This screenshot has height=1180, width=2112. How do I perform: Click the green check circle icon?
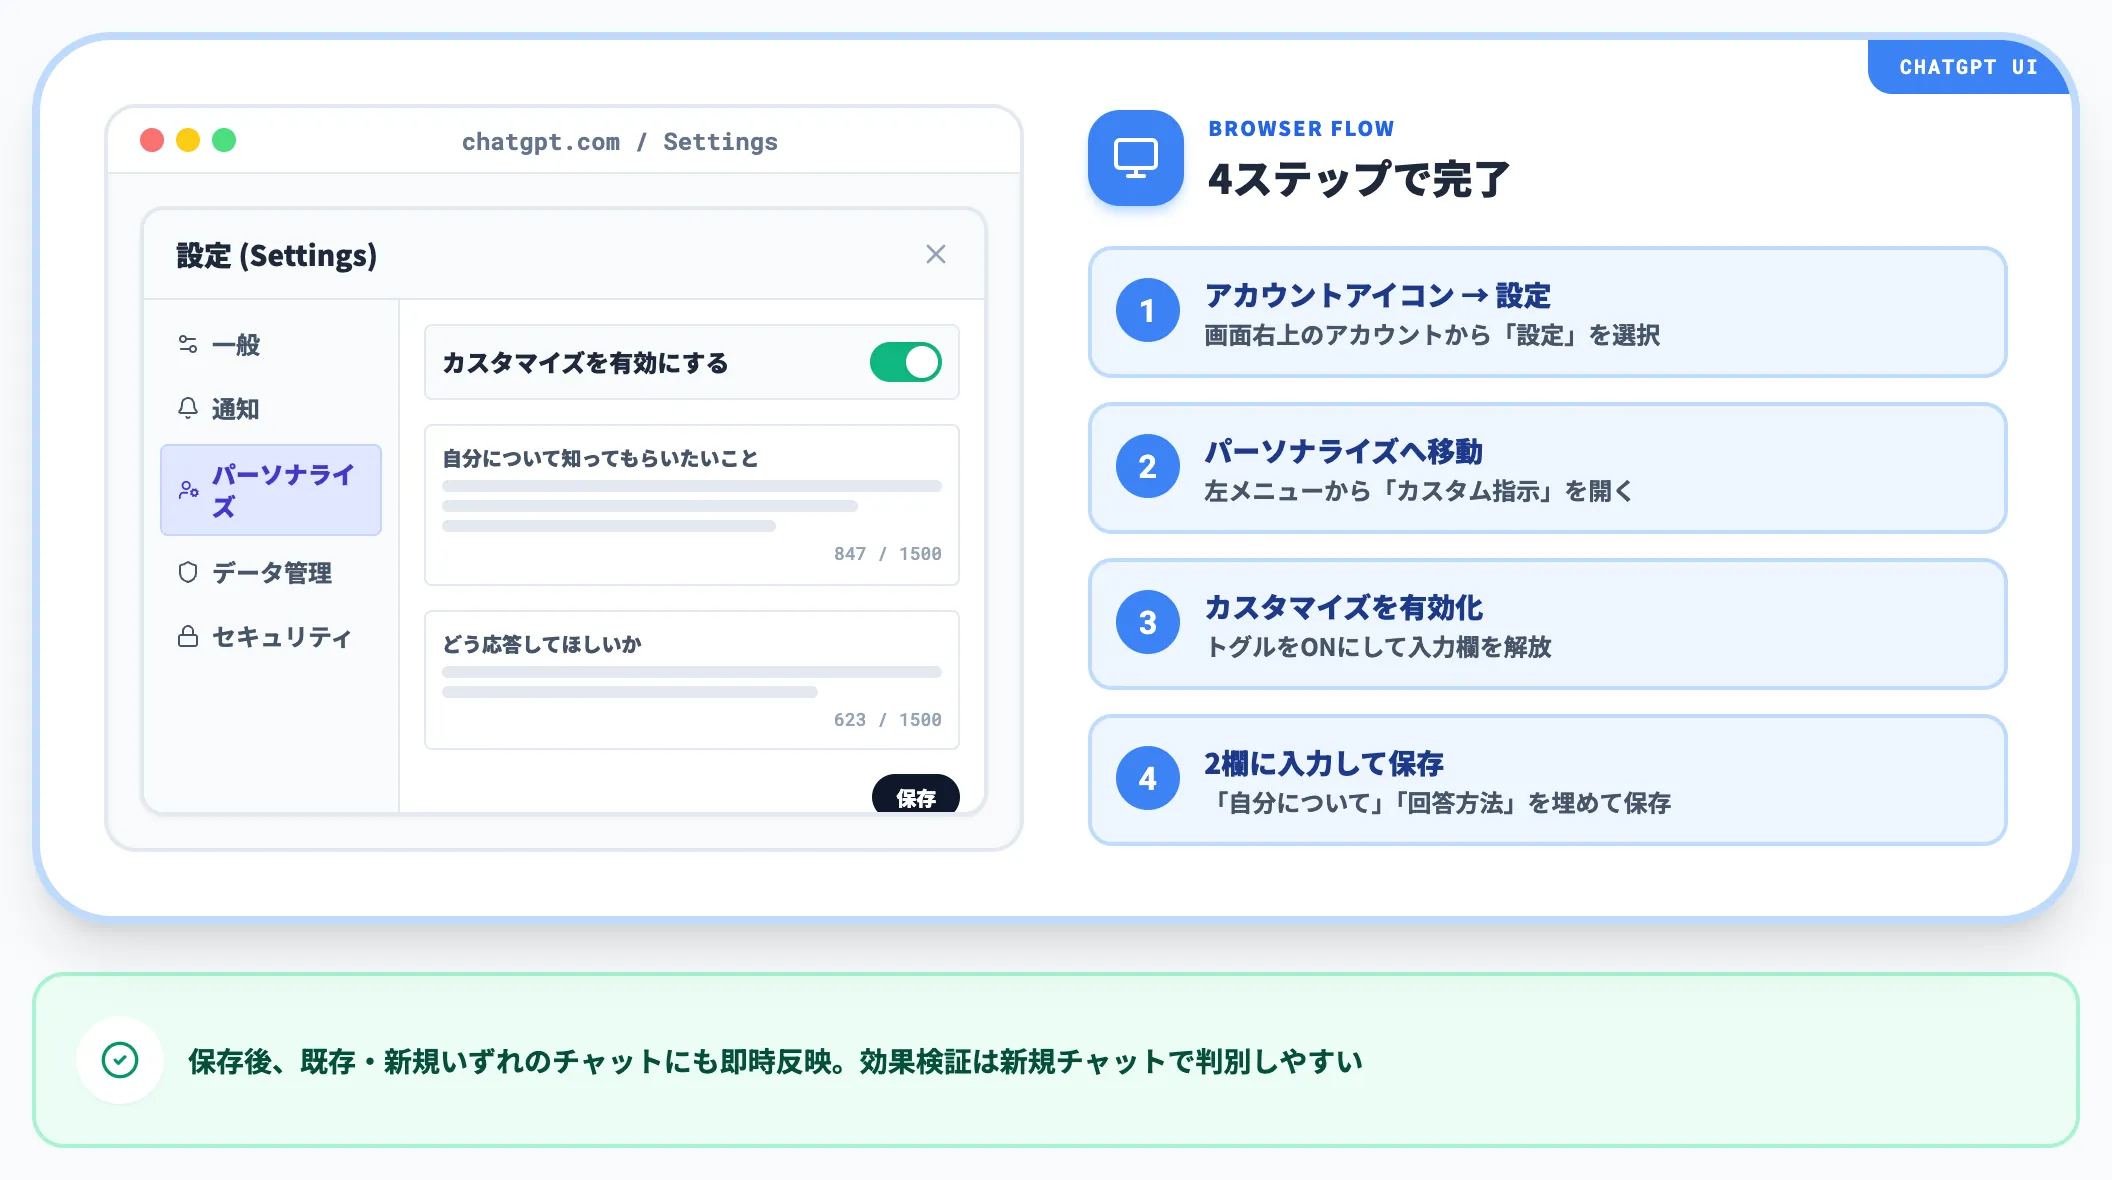coord(120,1060)
